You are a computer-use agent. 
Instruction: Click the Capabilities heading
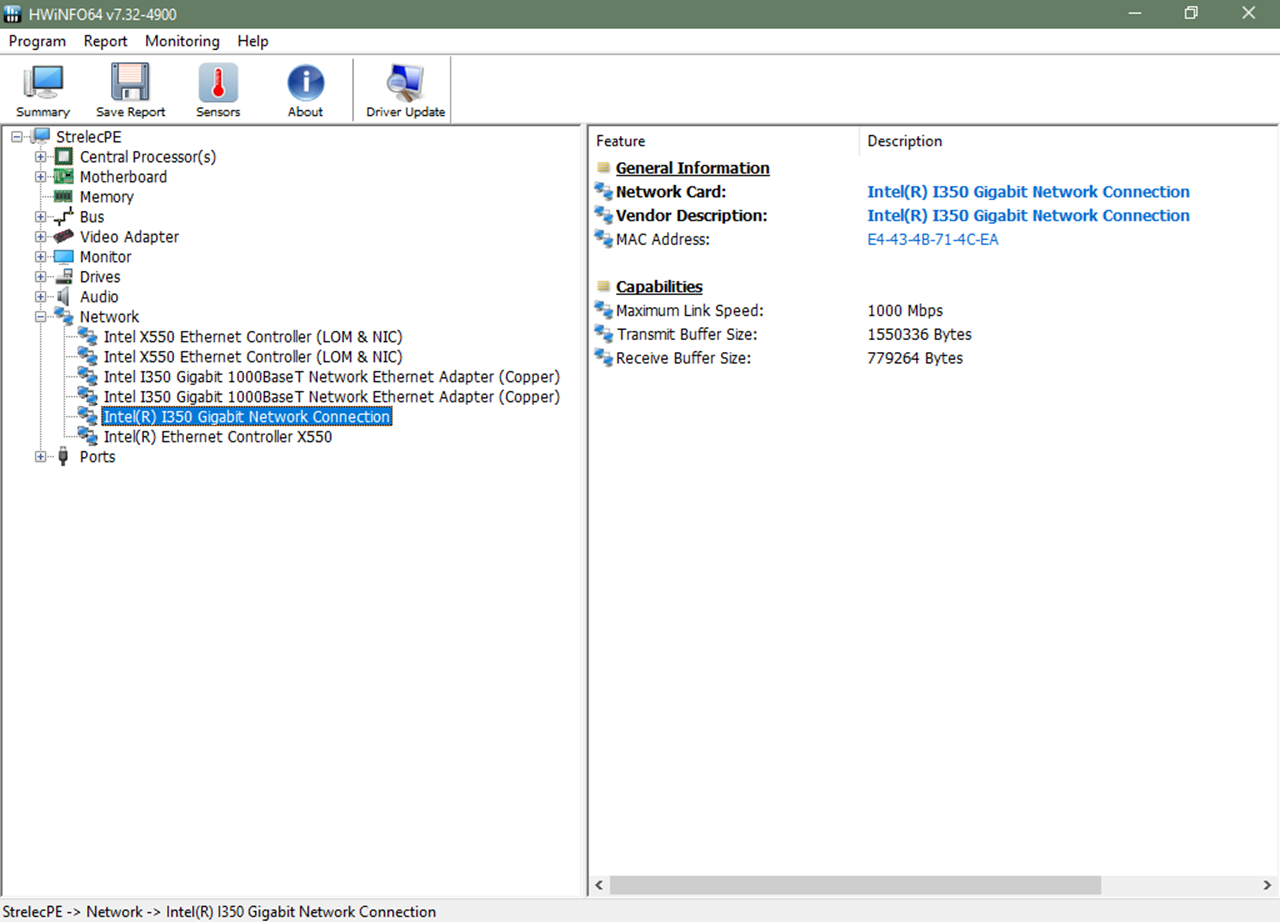click(659, 287)
